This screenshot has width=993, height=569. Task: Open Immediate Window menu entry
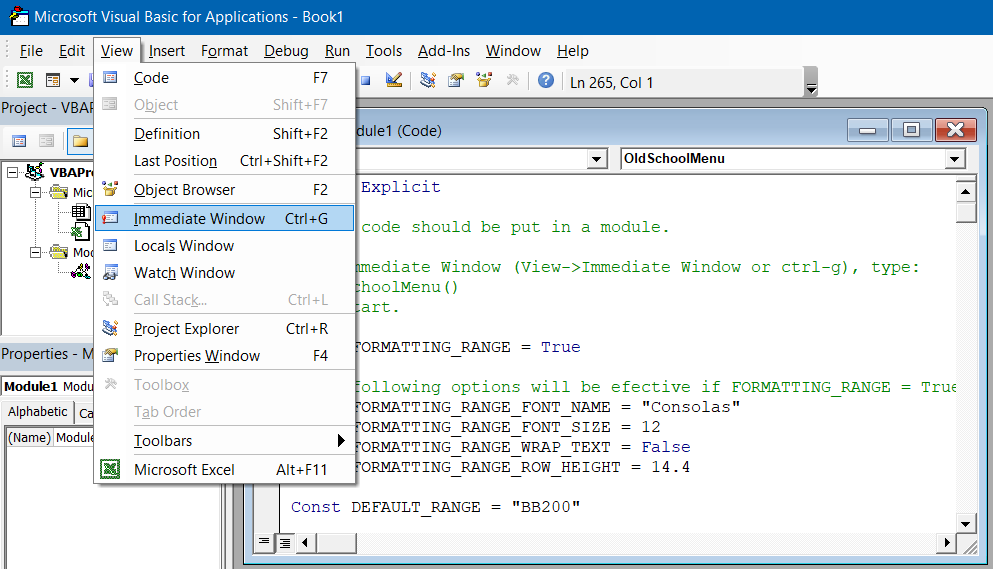click(x=225, y=218)
